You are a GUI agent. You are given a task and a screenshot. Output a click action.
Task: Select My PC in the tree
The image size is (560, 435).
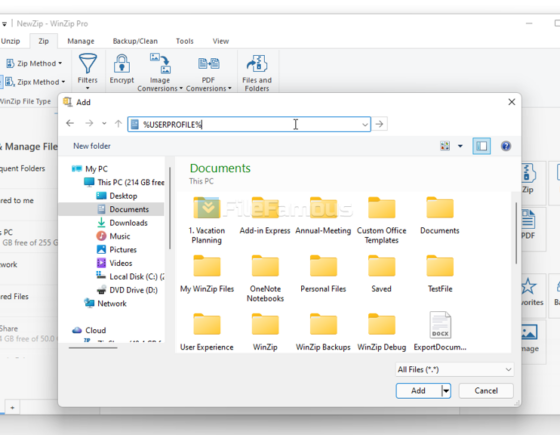(90, 169)
